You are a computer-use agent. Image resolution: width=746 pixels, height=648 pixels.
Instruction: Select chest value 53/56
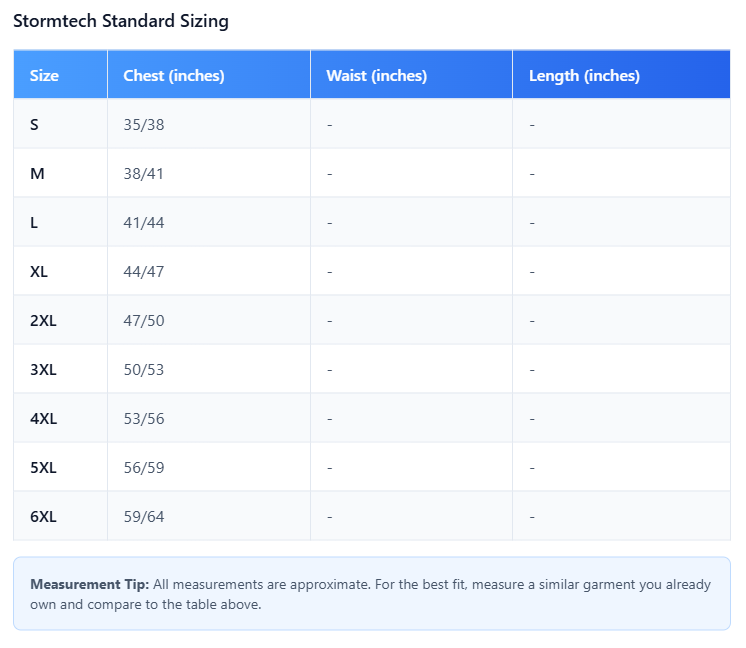(144, 419)
